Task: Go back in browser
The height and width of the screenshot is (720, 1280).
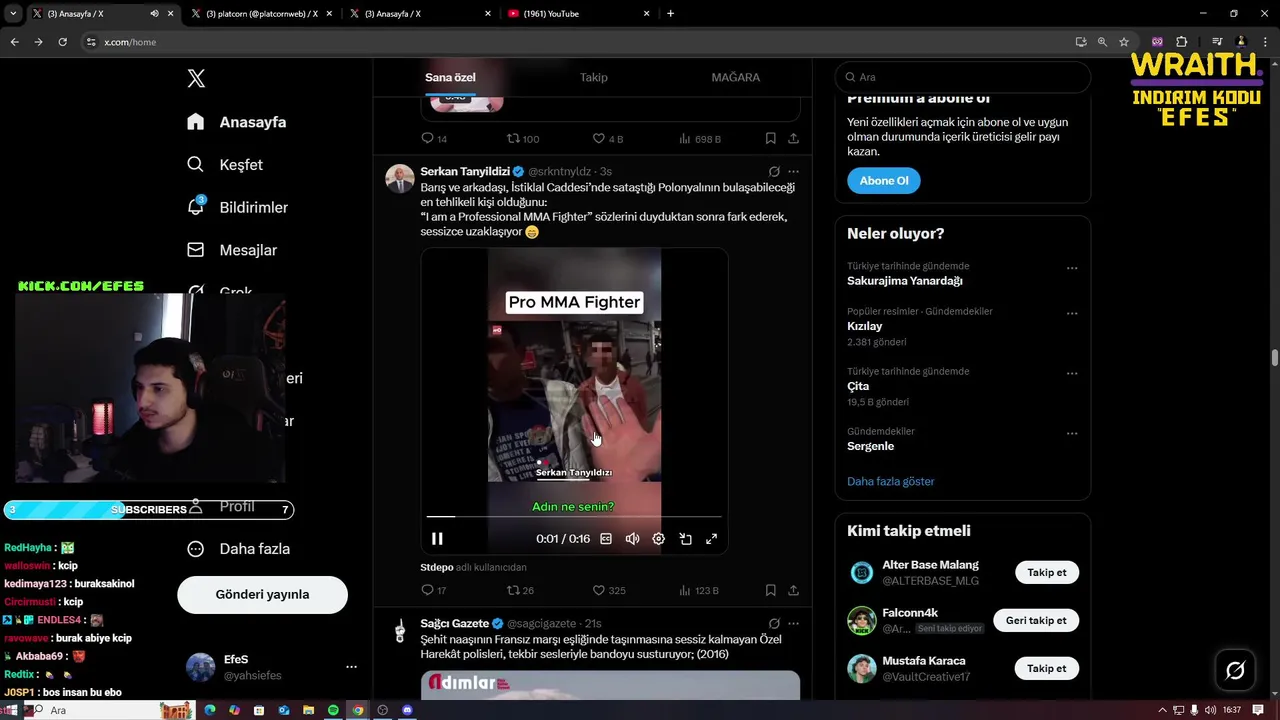Action: 14,42
